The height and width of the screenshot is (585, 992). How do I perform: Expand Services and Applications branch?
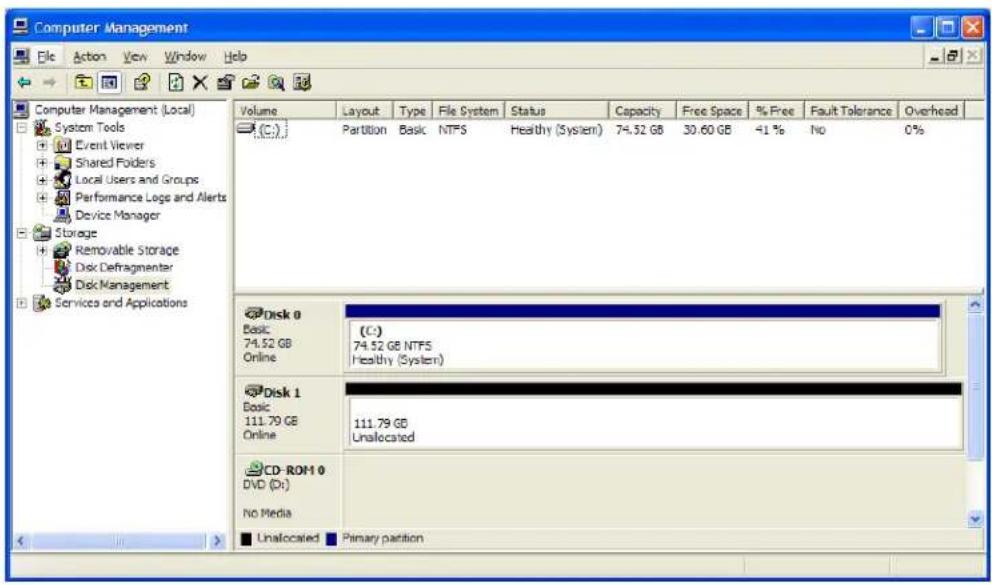[x=22, y=303]
